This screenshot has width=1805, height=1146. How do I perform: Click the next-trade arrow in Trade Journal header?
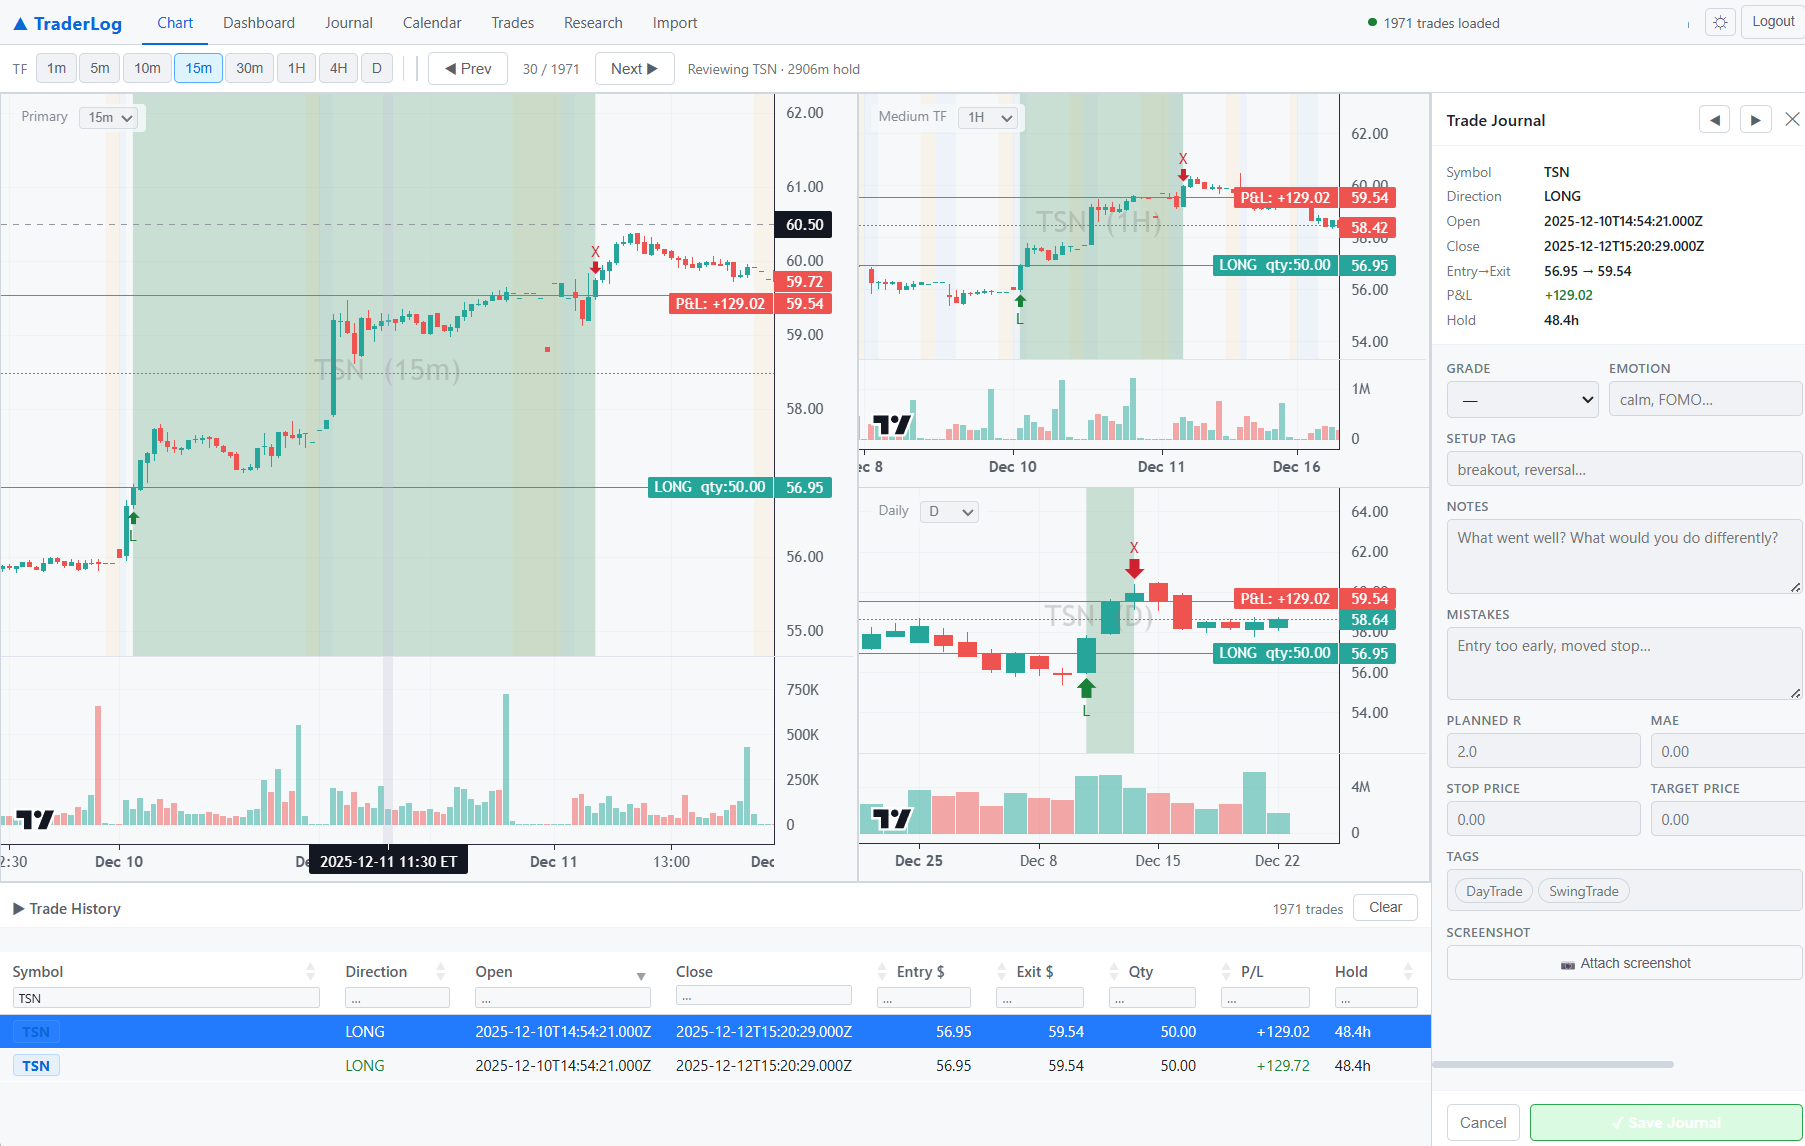pyautogui.click(x=1756, y=119)
